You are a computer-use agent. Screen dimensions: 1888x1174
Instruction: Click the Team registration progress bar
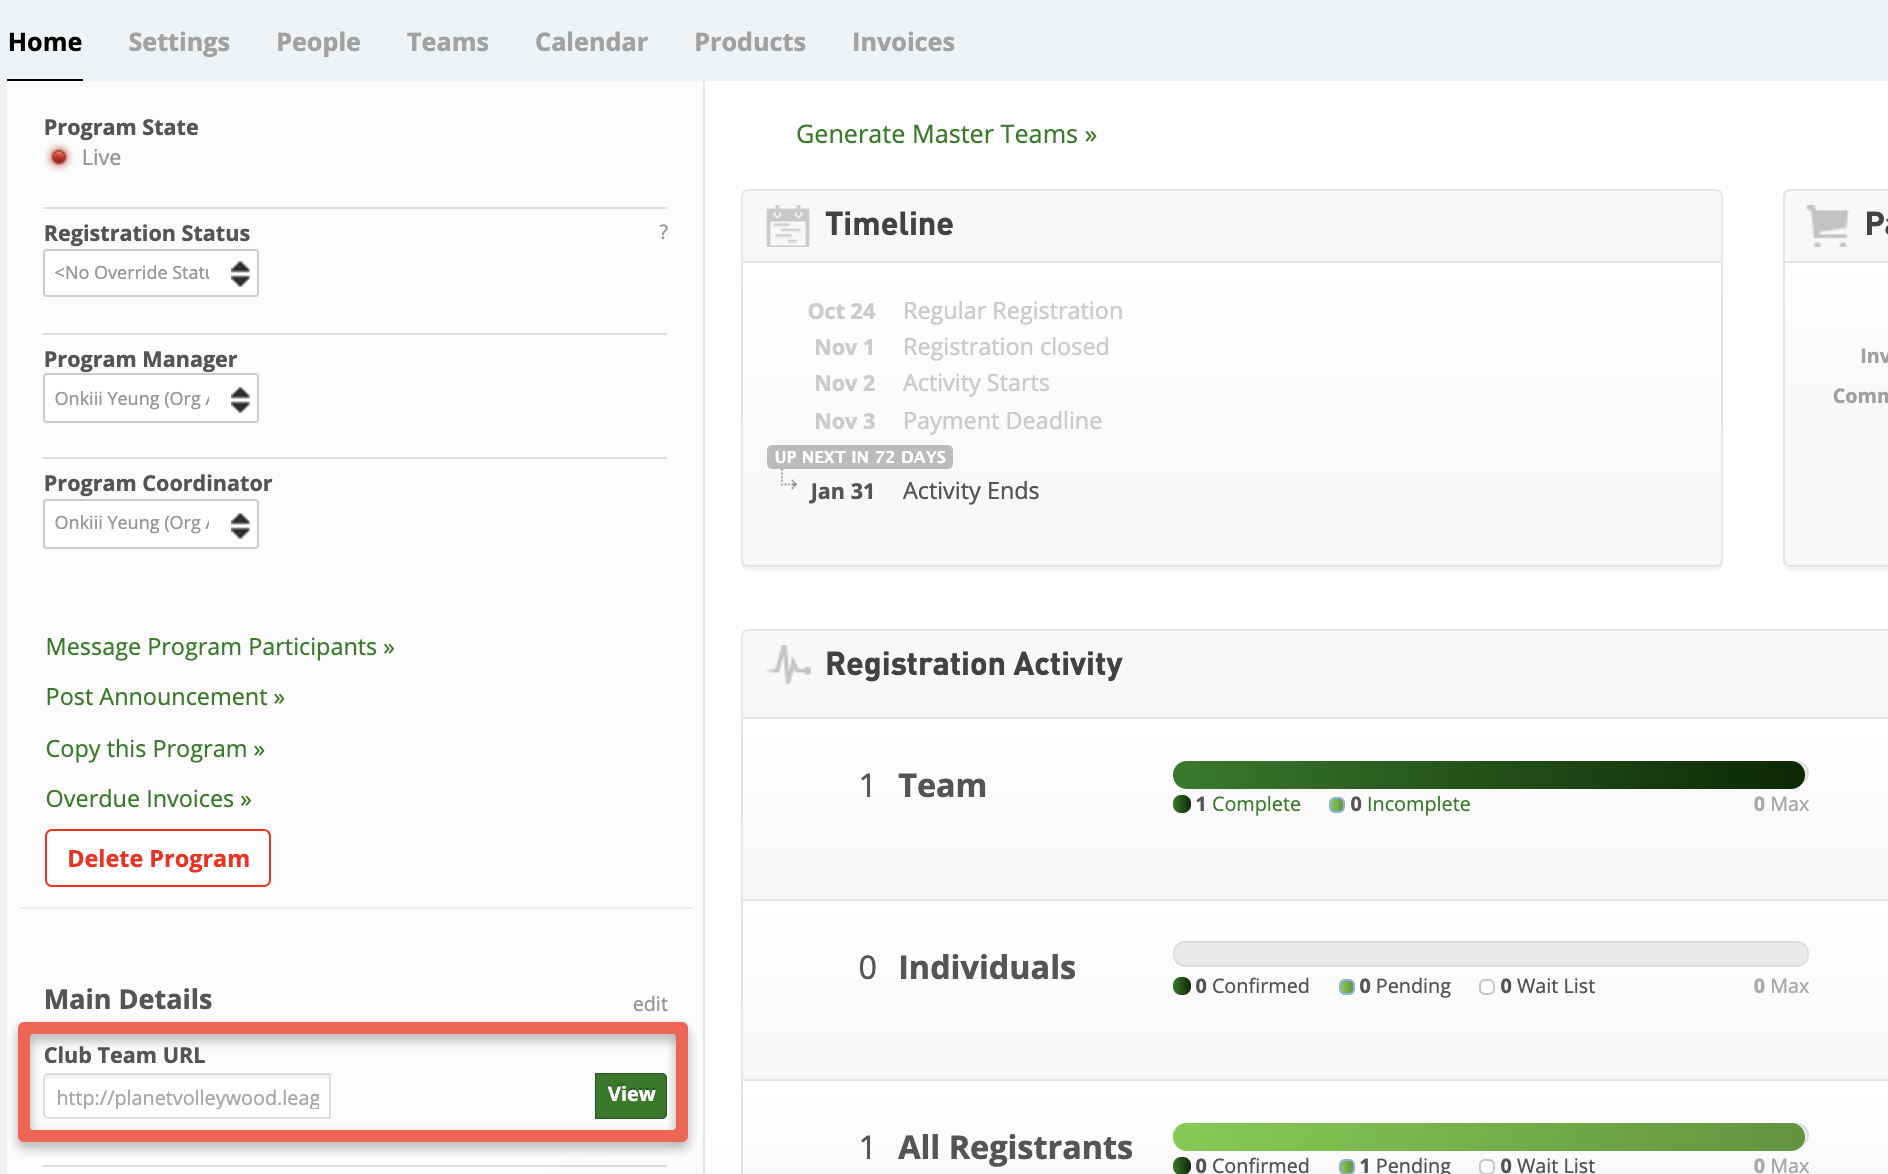1488,774
